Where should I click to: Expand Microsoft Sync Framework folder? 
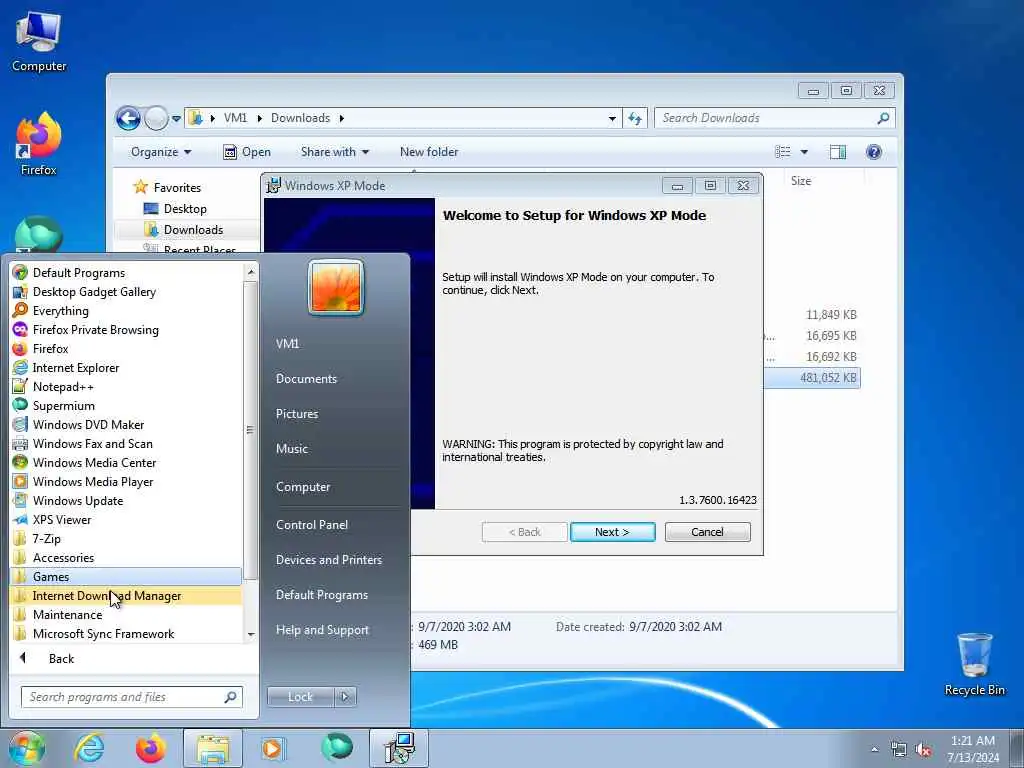pyautogui.click(x=126, y=633)
